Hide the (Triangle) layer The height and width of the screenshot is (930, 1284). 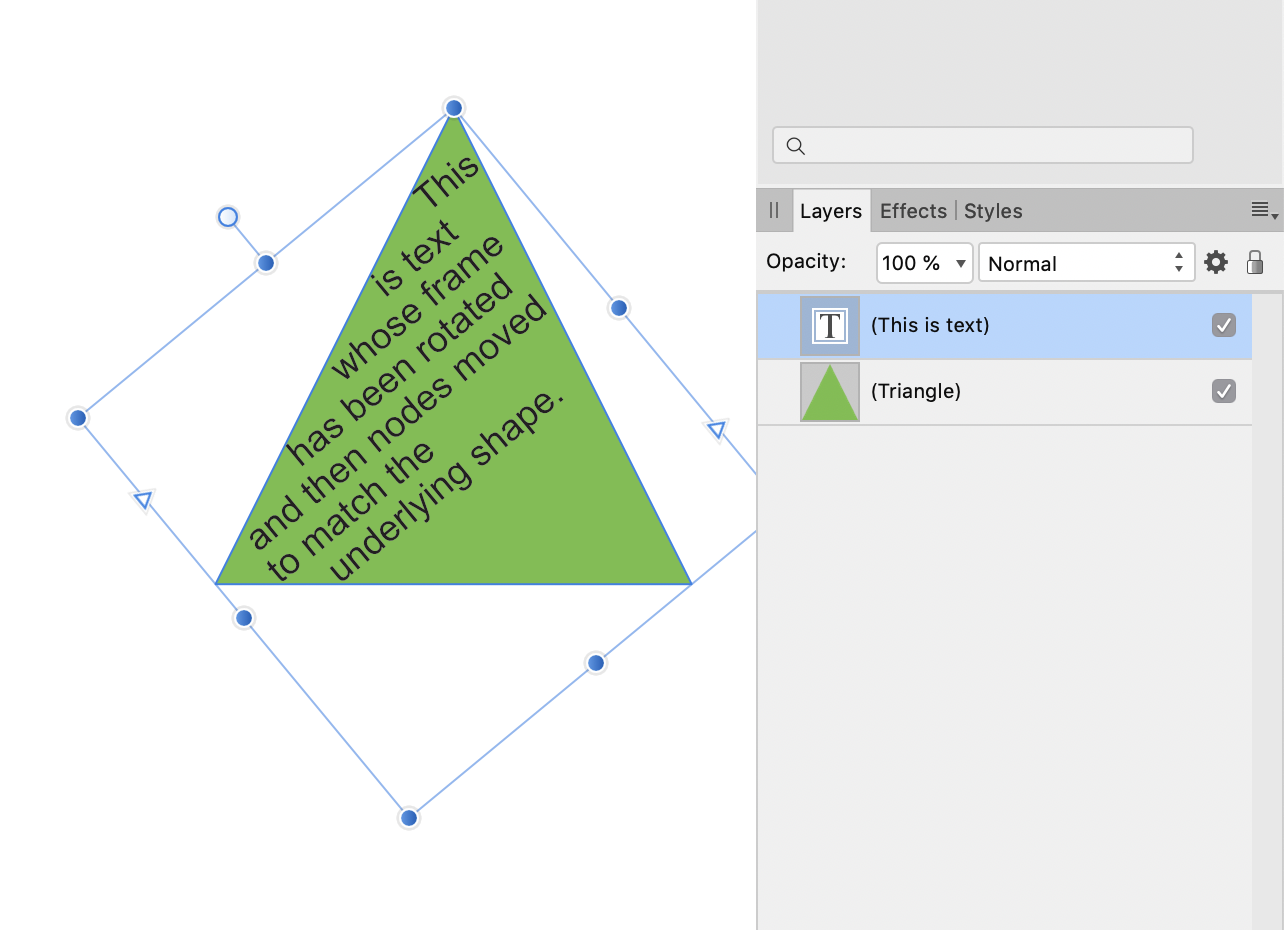click(1224, 391)
